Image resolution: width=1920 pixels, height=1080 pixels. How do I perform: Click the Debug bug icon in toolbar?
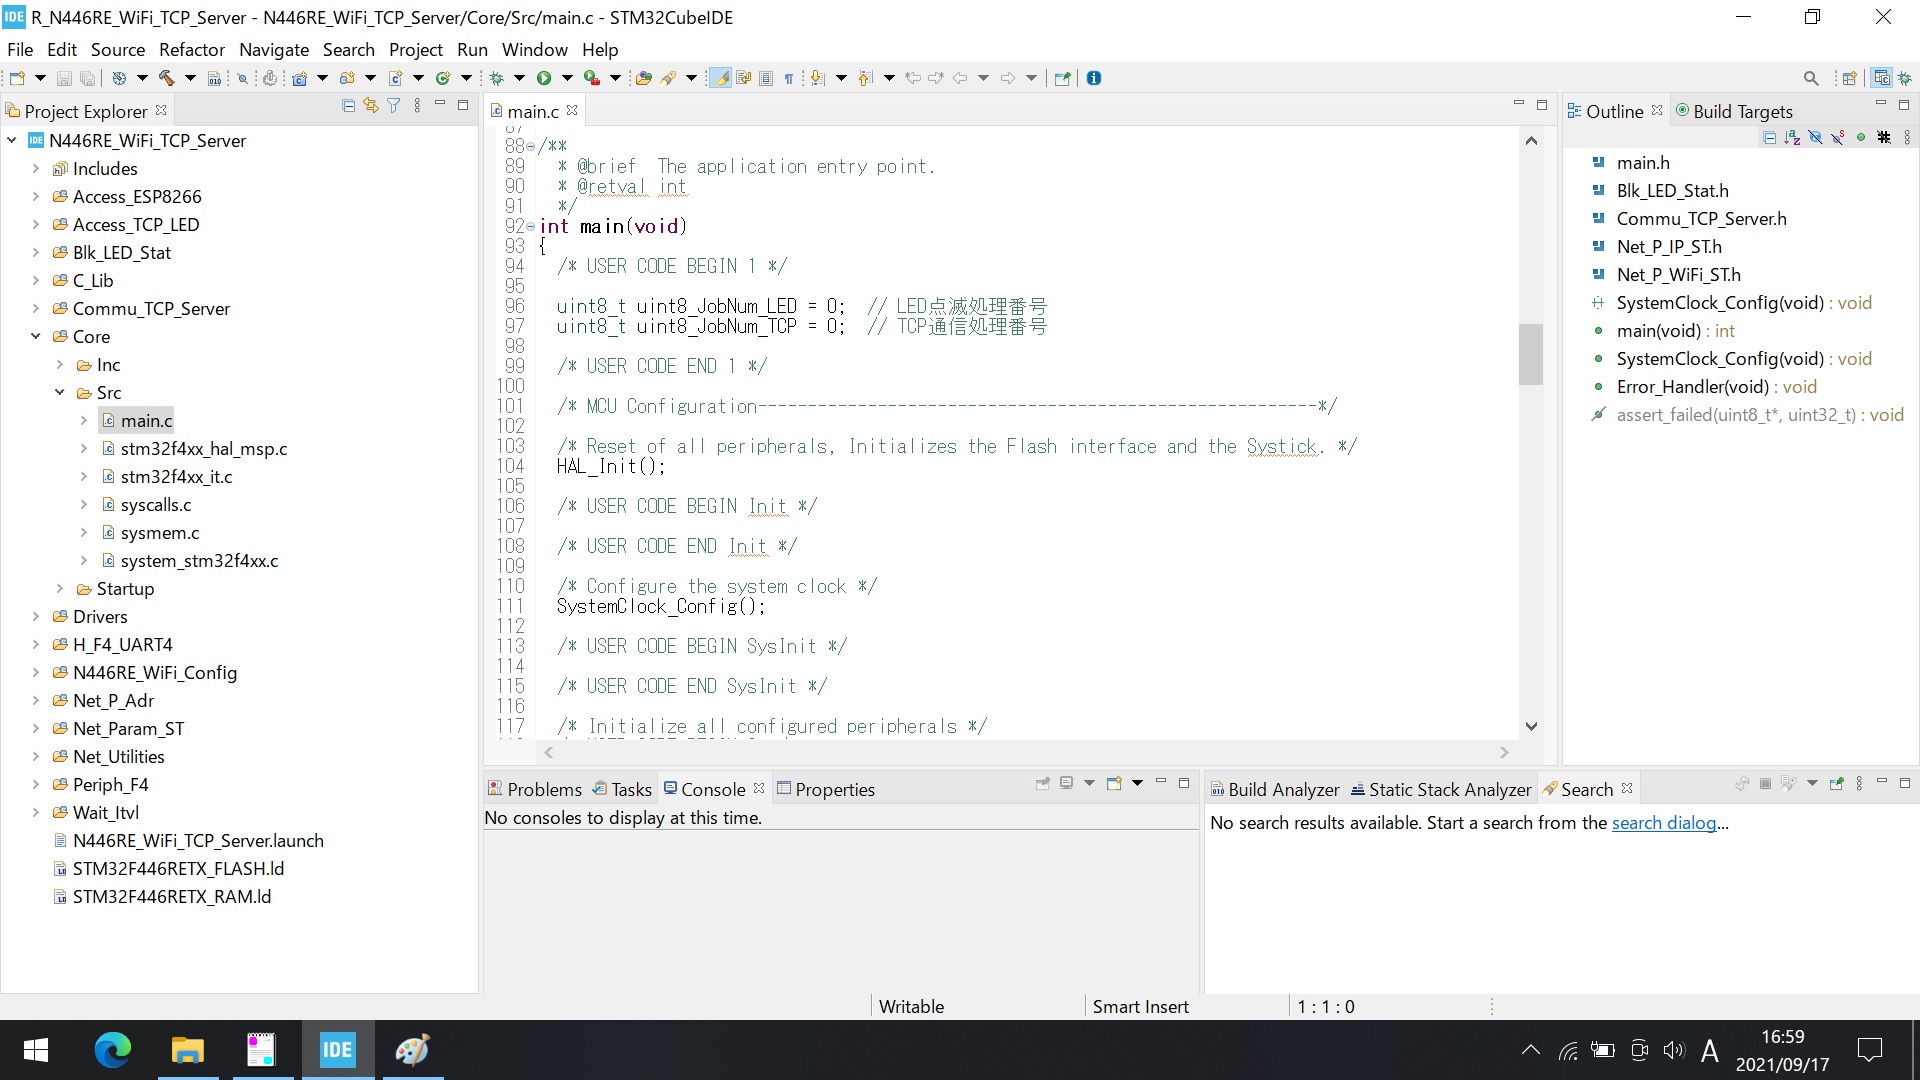click(x=496, y=78)
